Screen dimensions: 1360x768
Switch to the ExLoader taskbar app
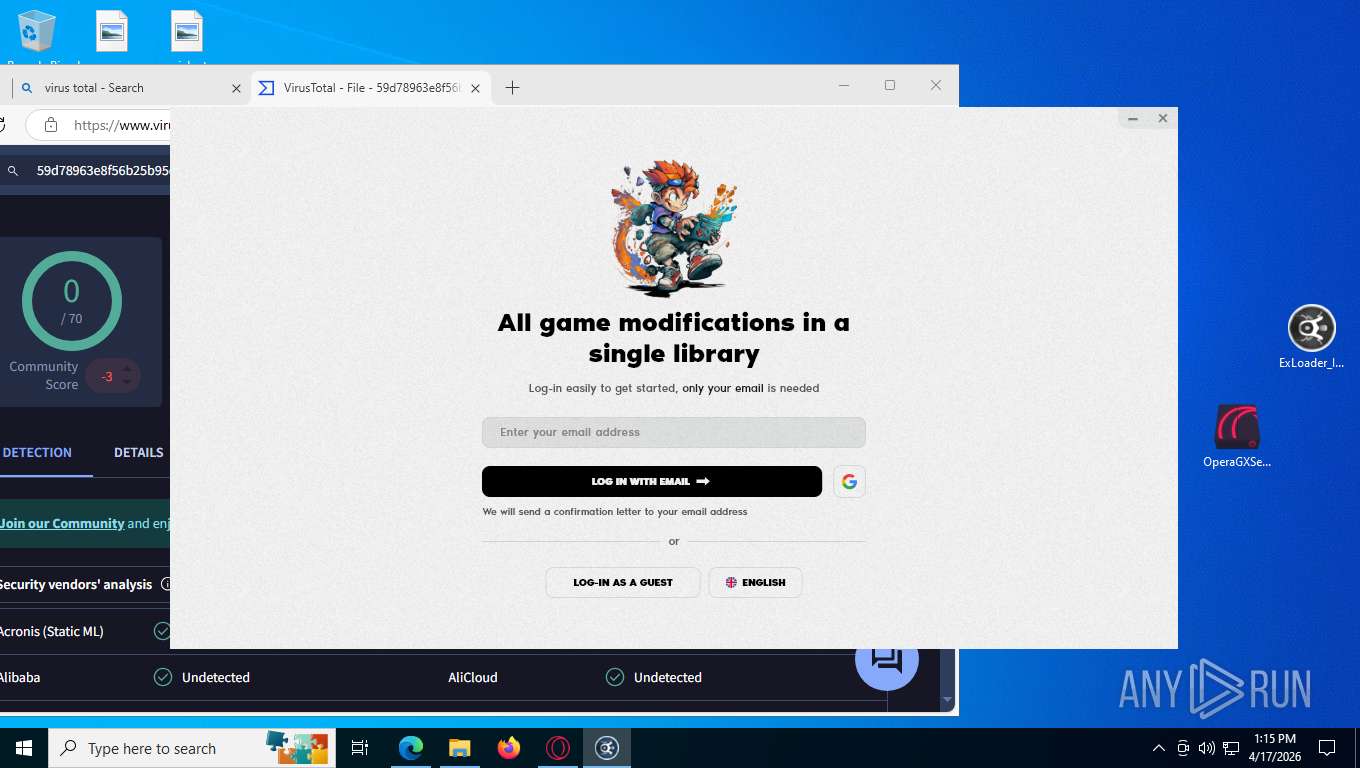pyautogui.click(x=607, y=748)
